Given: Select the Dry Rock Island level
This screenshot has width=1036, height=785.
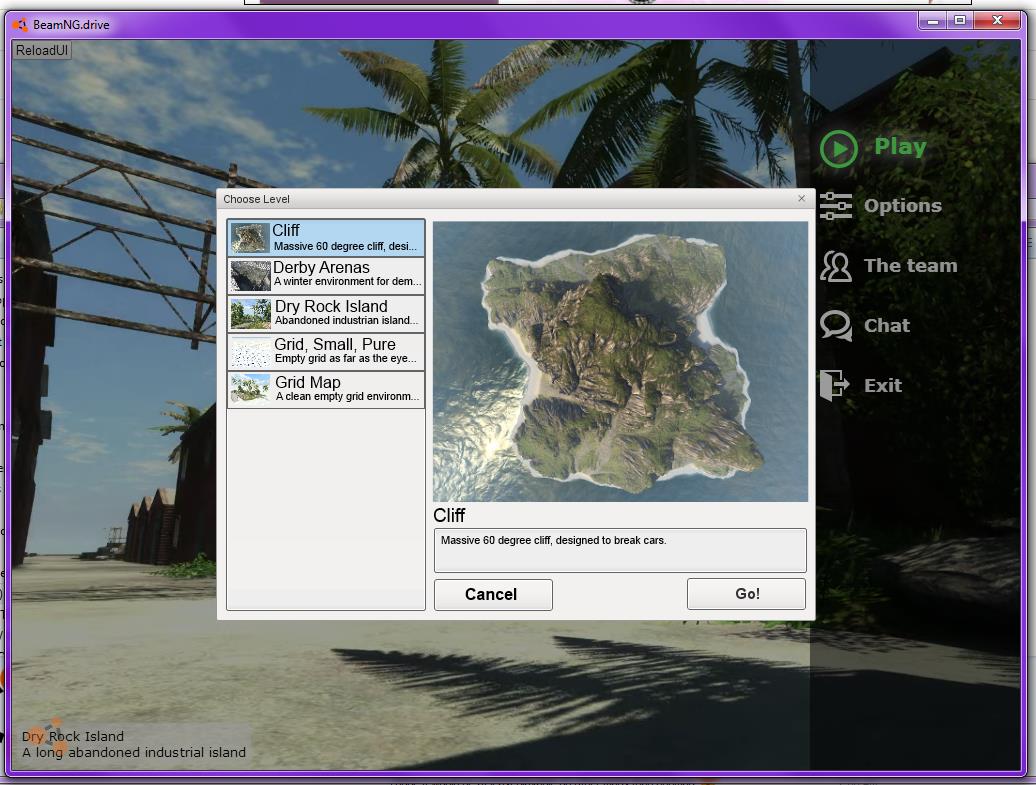Looking at the screenshot, I should click(326, 313).
